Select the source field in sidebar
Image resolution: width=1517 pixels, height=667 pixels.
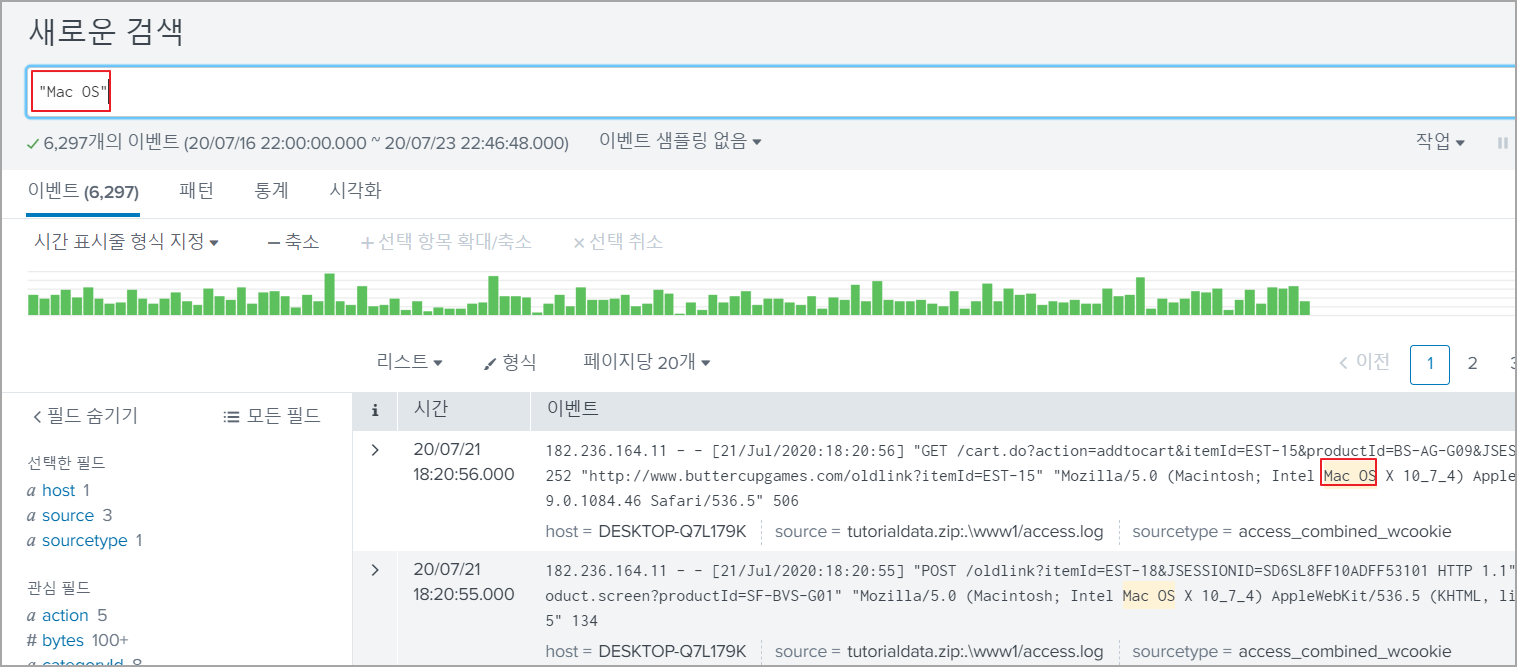[x=69, y=515]
